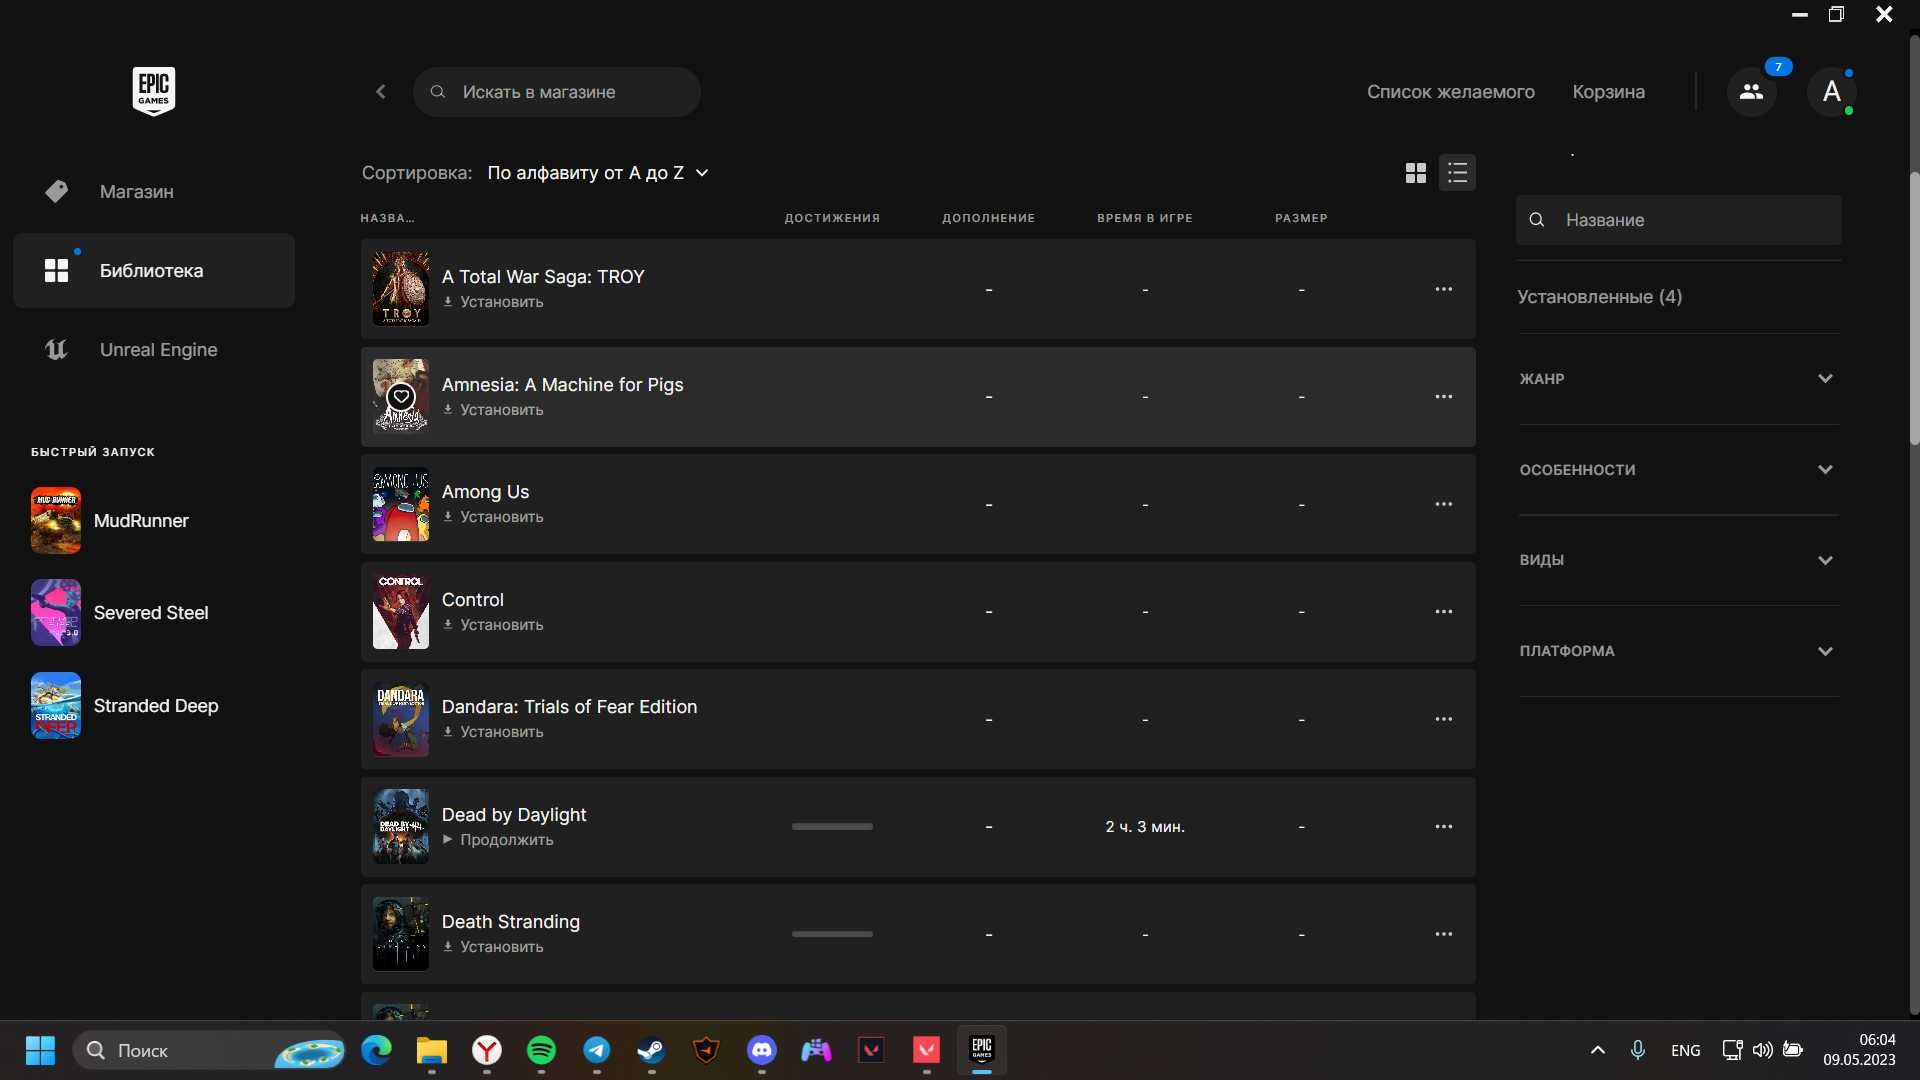Filter by Установленные (4)
1920x1080 pixels.
click(x=1599, y=297)
